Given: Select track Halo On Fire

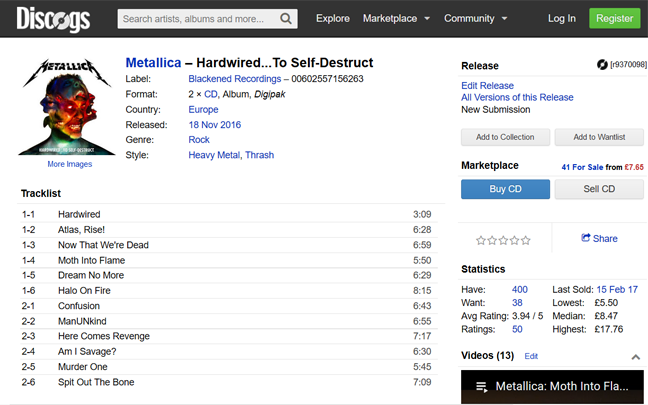Looking at the screenshot, I should coord(84,291).
